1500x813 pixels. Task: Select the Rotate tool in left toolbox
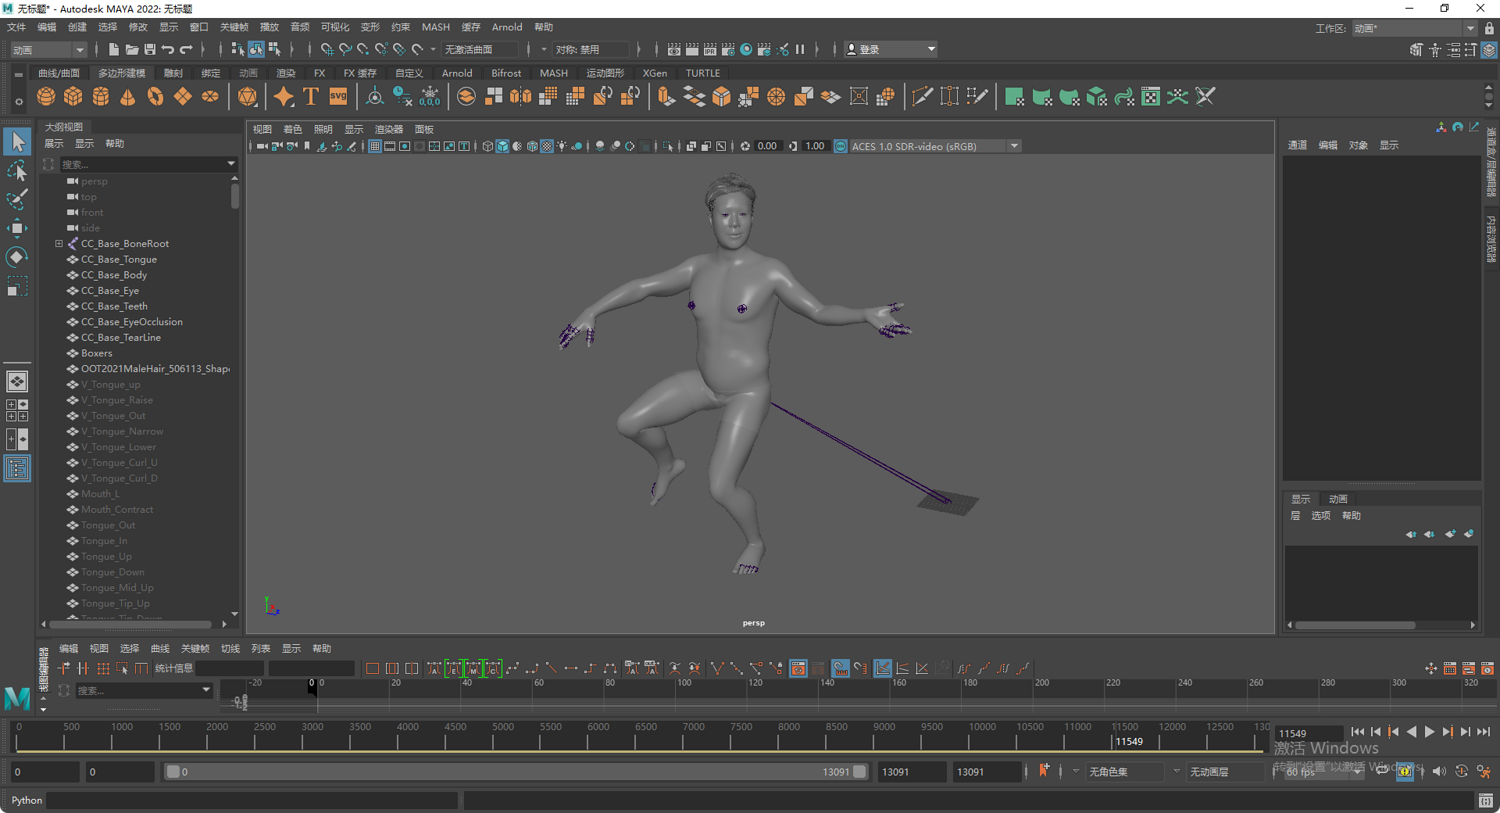[17, 257]
